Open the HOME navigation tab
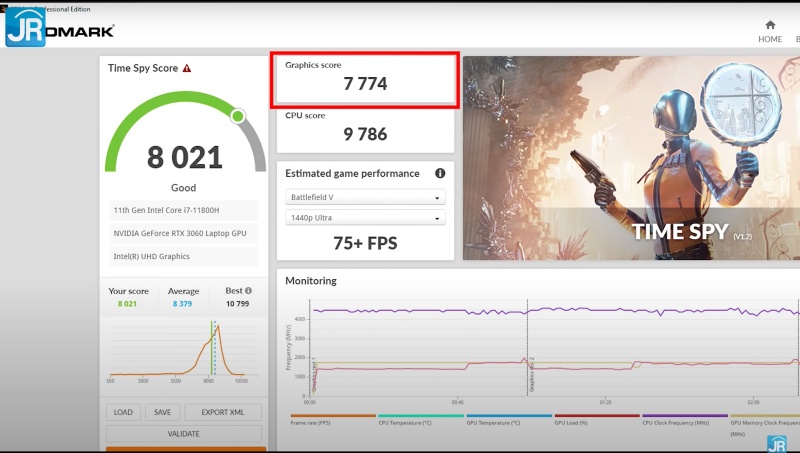800x453 pixels. click(x=770, y=39)
